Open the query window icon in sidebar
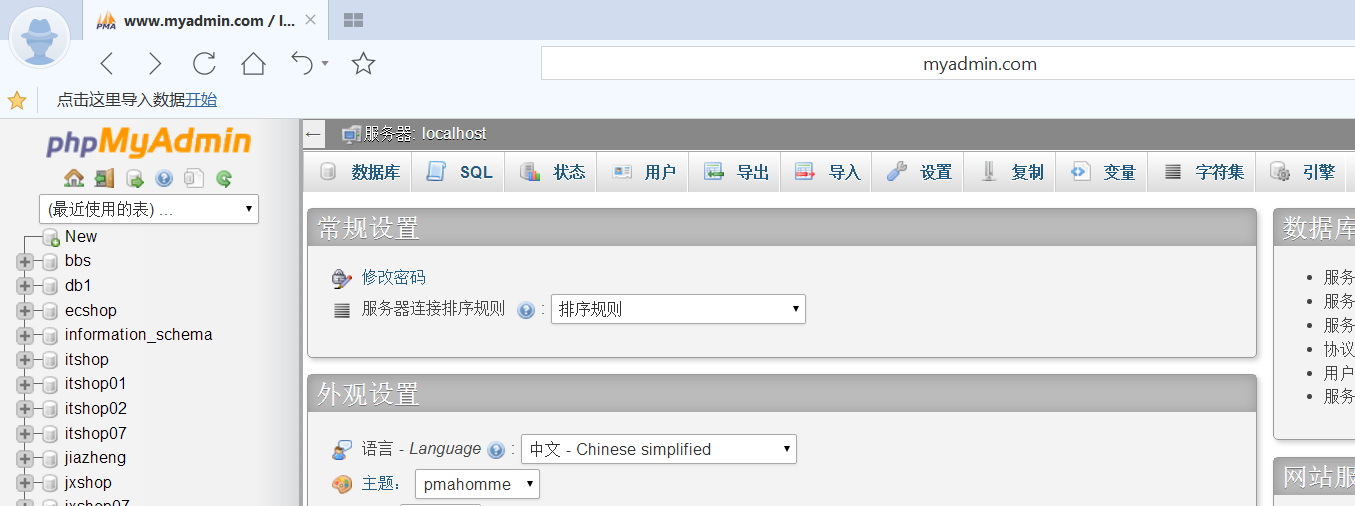 (135, 179)
